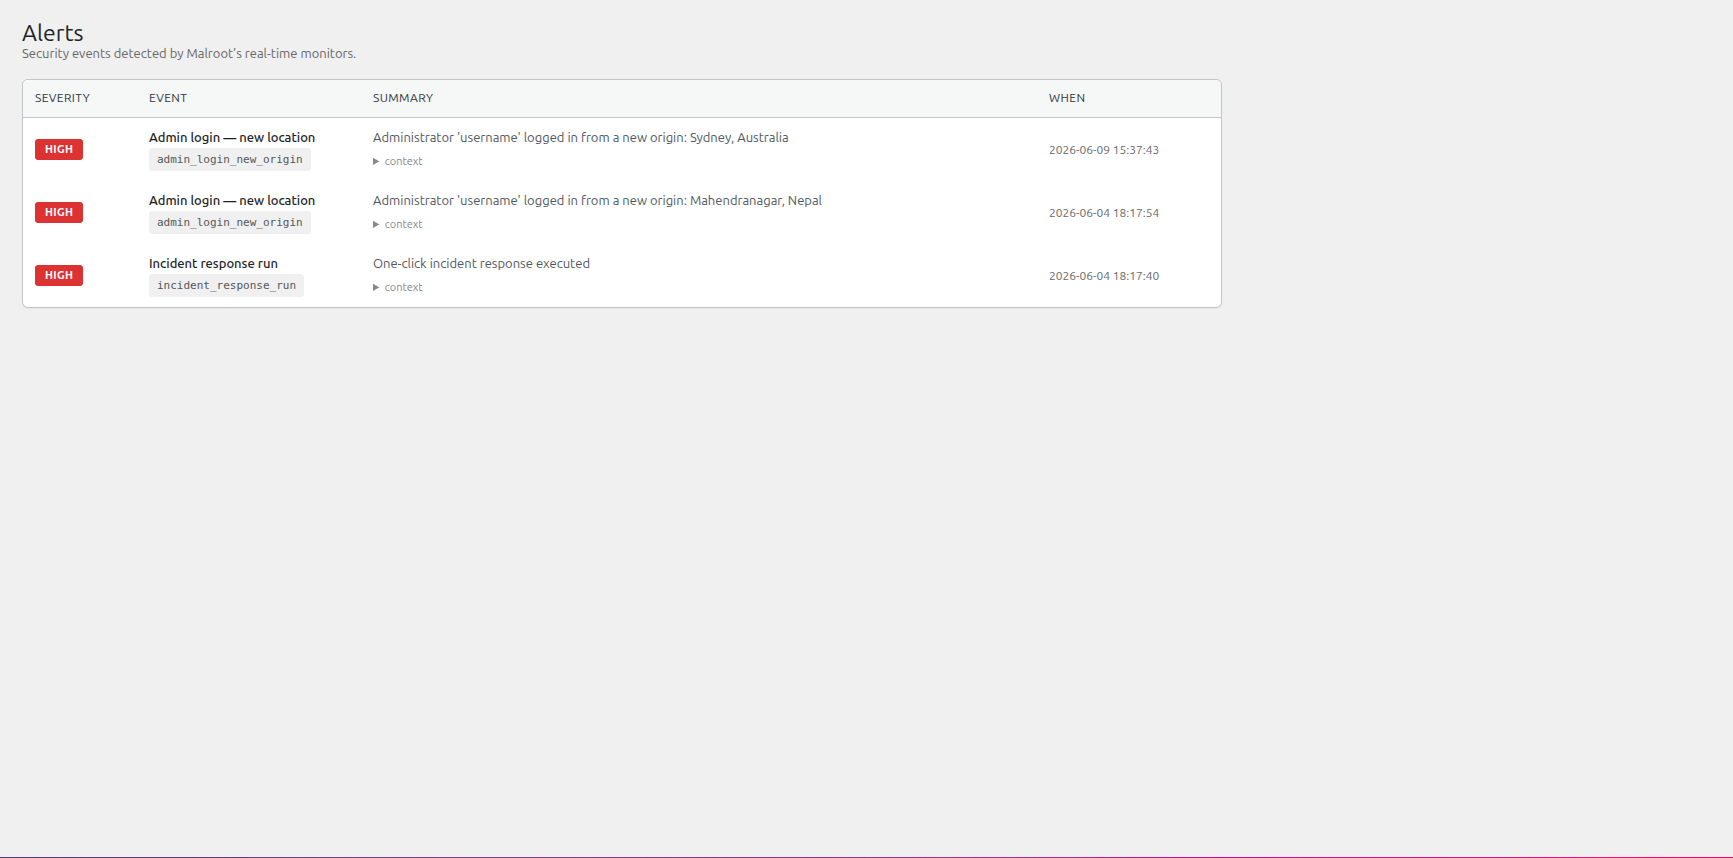This screenshot has height=858, width=1733.
Task: Click timestamp 2026-06-04 18:17:54
Action: [x=1104, y=213]
